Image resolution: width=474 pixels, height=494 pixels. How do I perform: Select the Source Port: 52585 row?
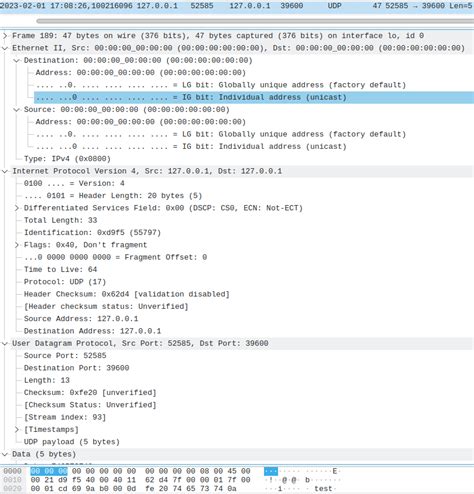[x=65, y=356]
